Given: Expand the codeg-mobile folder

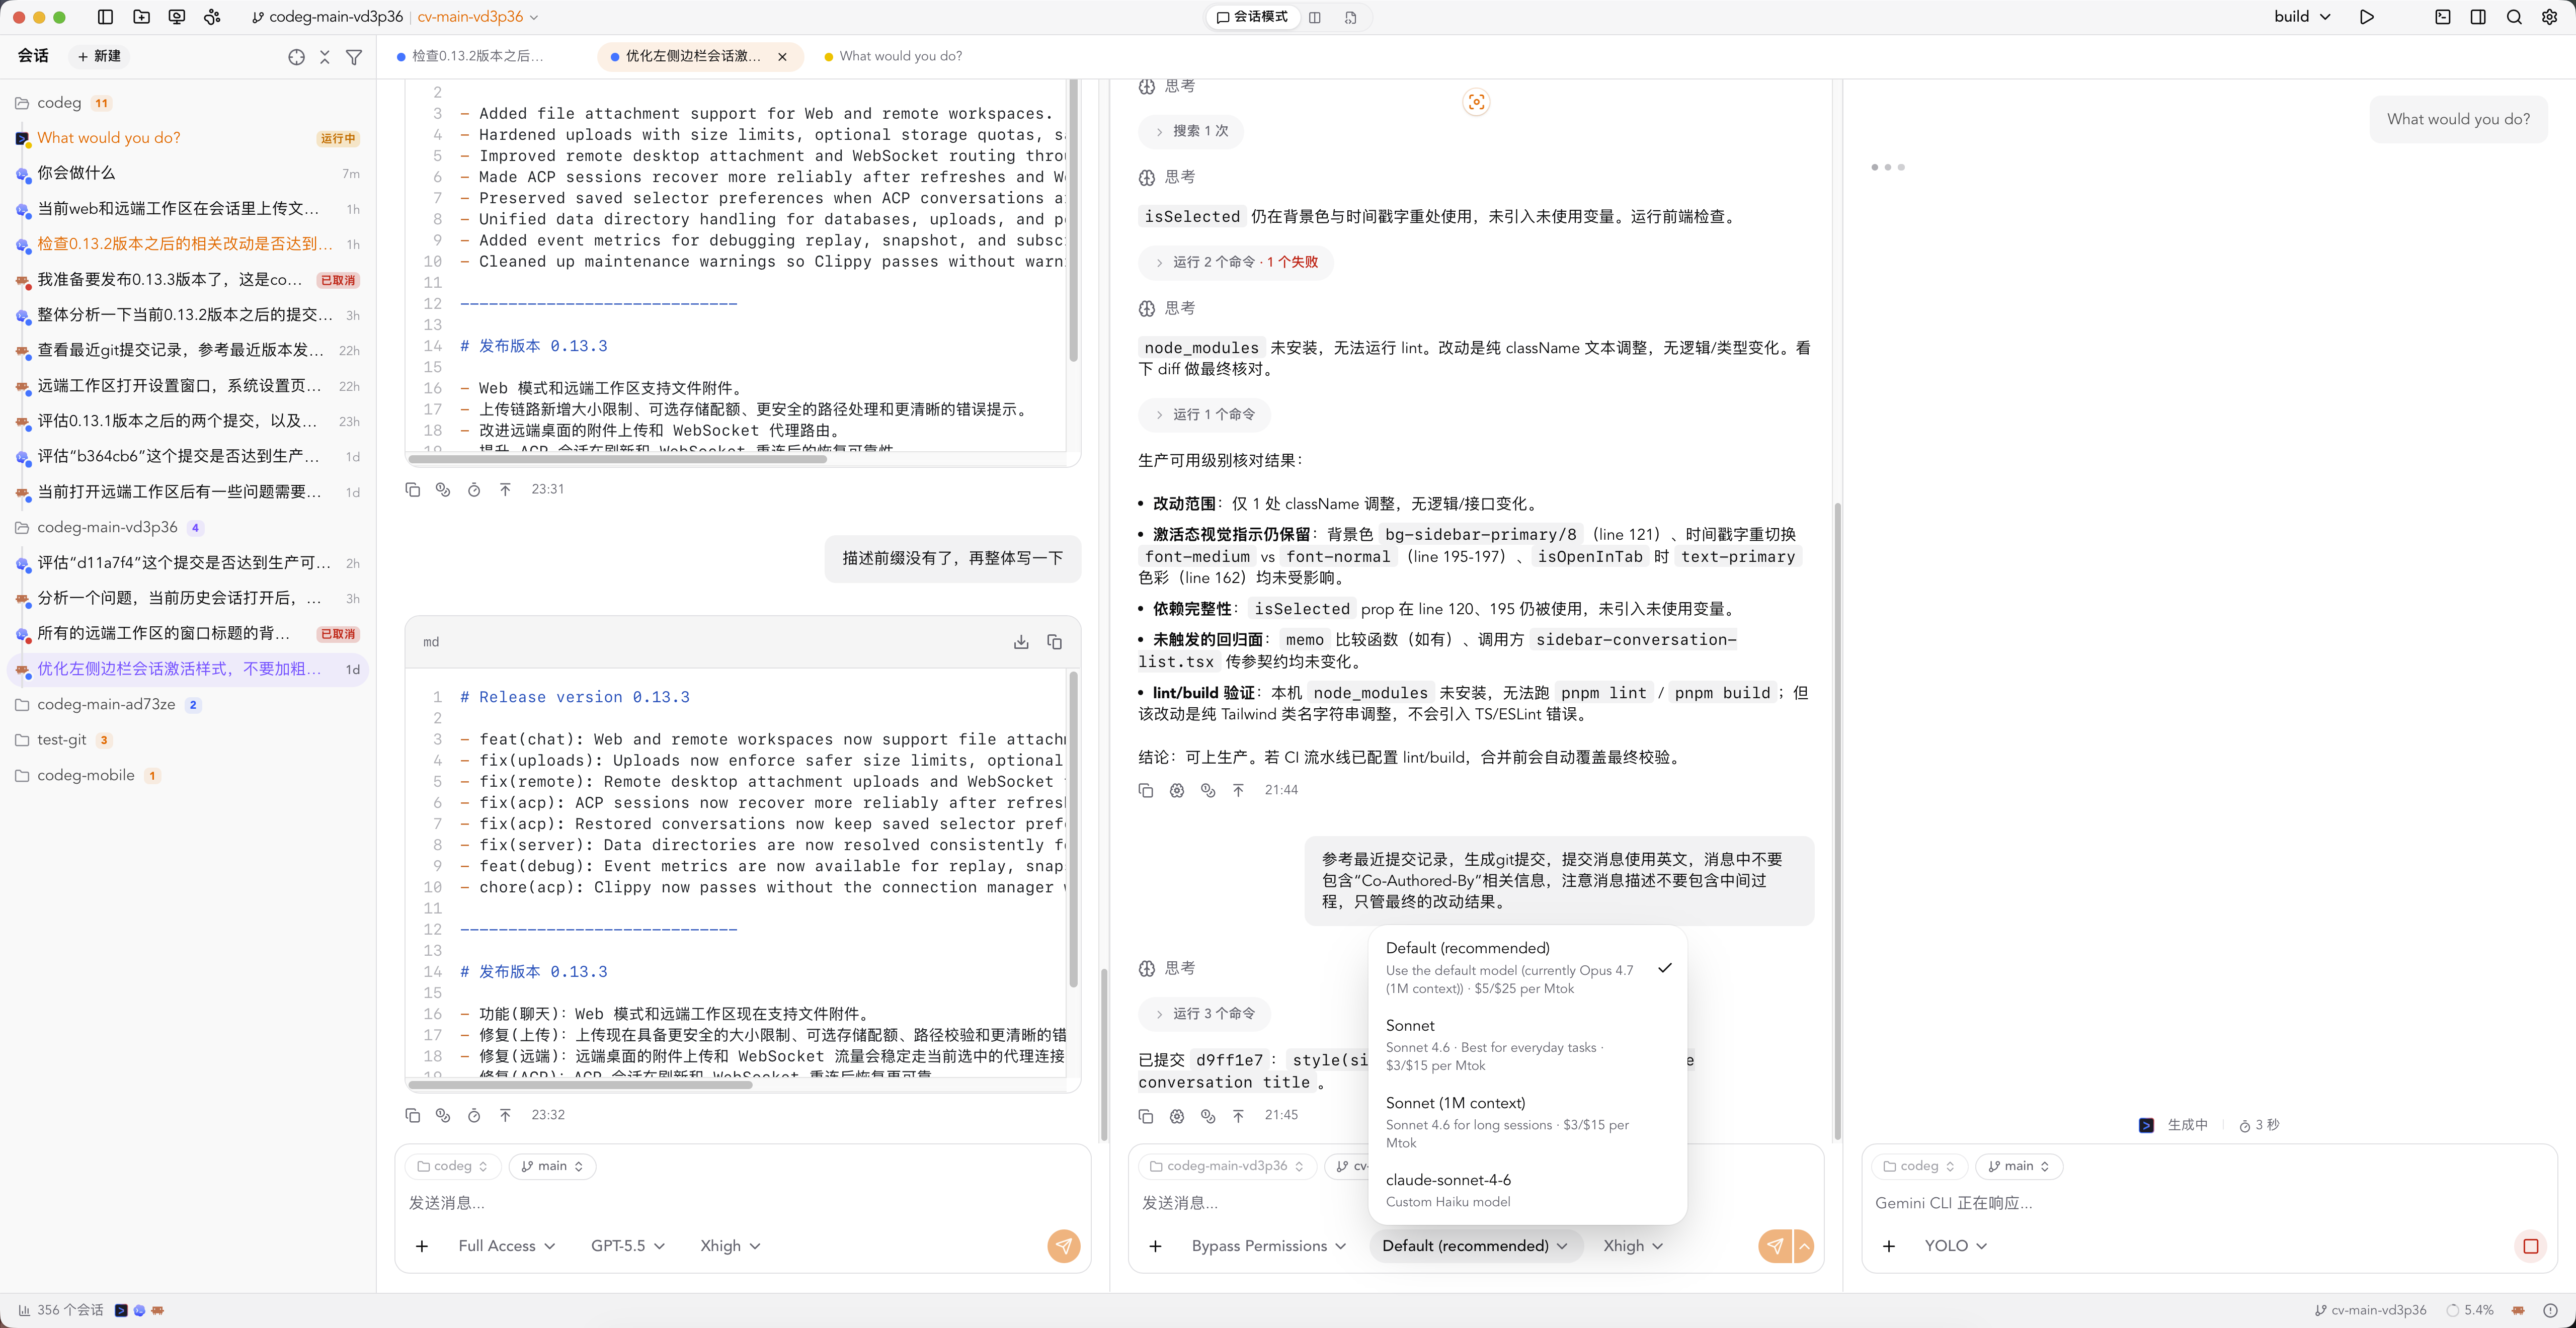Looking at the screenshot, I should pos(188,776).
